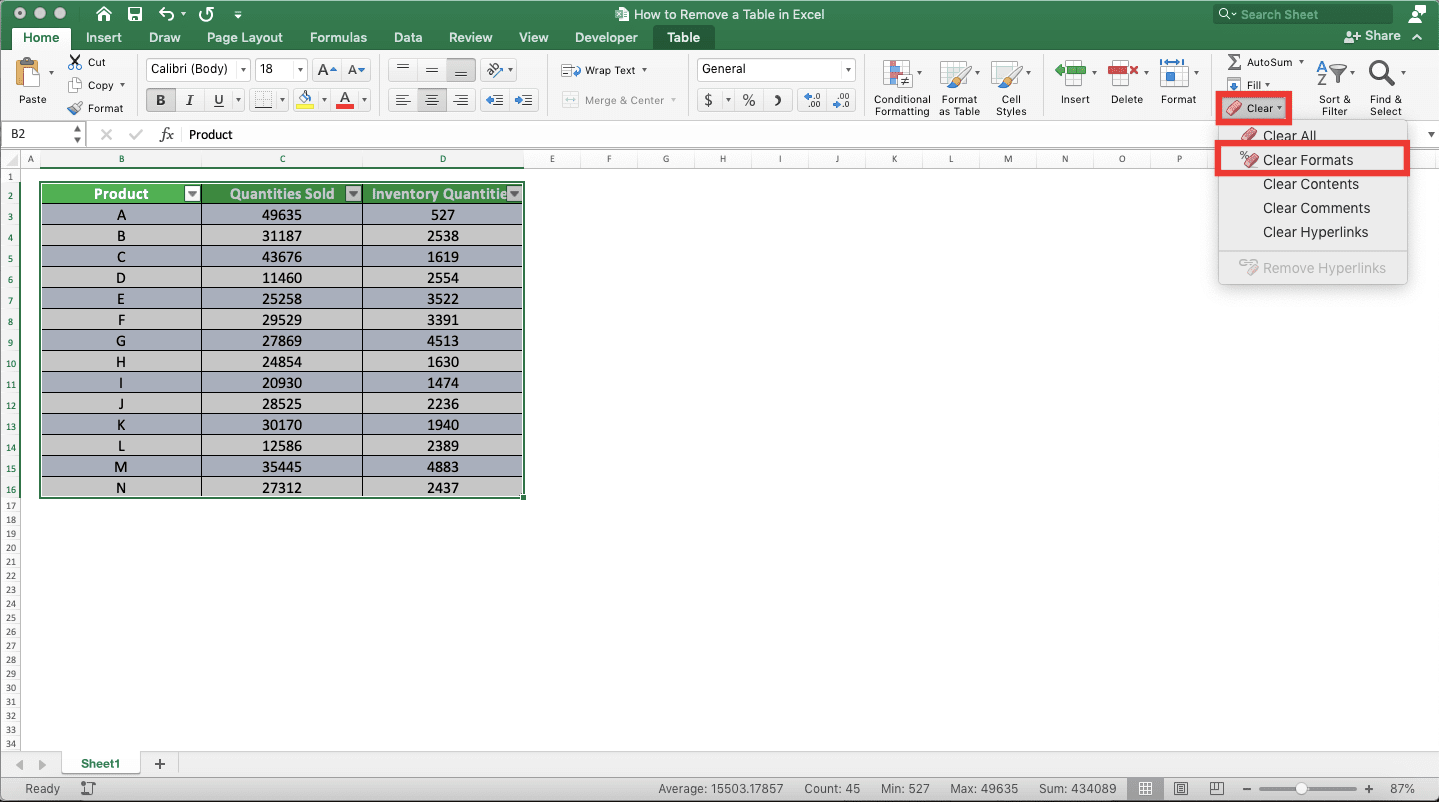
Task: Open the Page Layout ribbon tab
Action: click(x=245, y=37)
